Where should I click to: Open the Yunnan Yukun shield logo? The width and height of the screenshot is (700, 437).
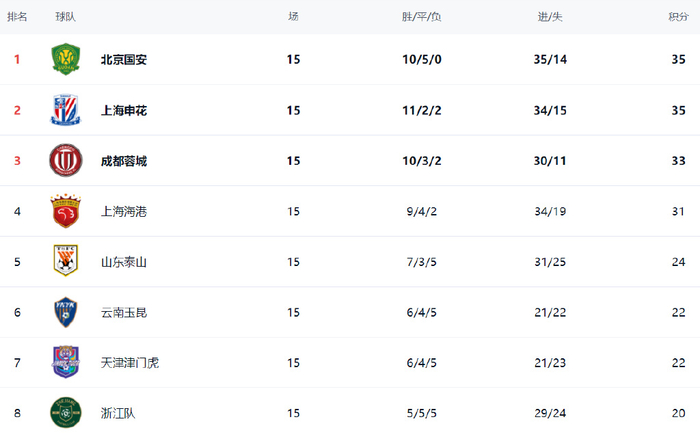[x=65, y=312]
